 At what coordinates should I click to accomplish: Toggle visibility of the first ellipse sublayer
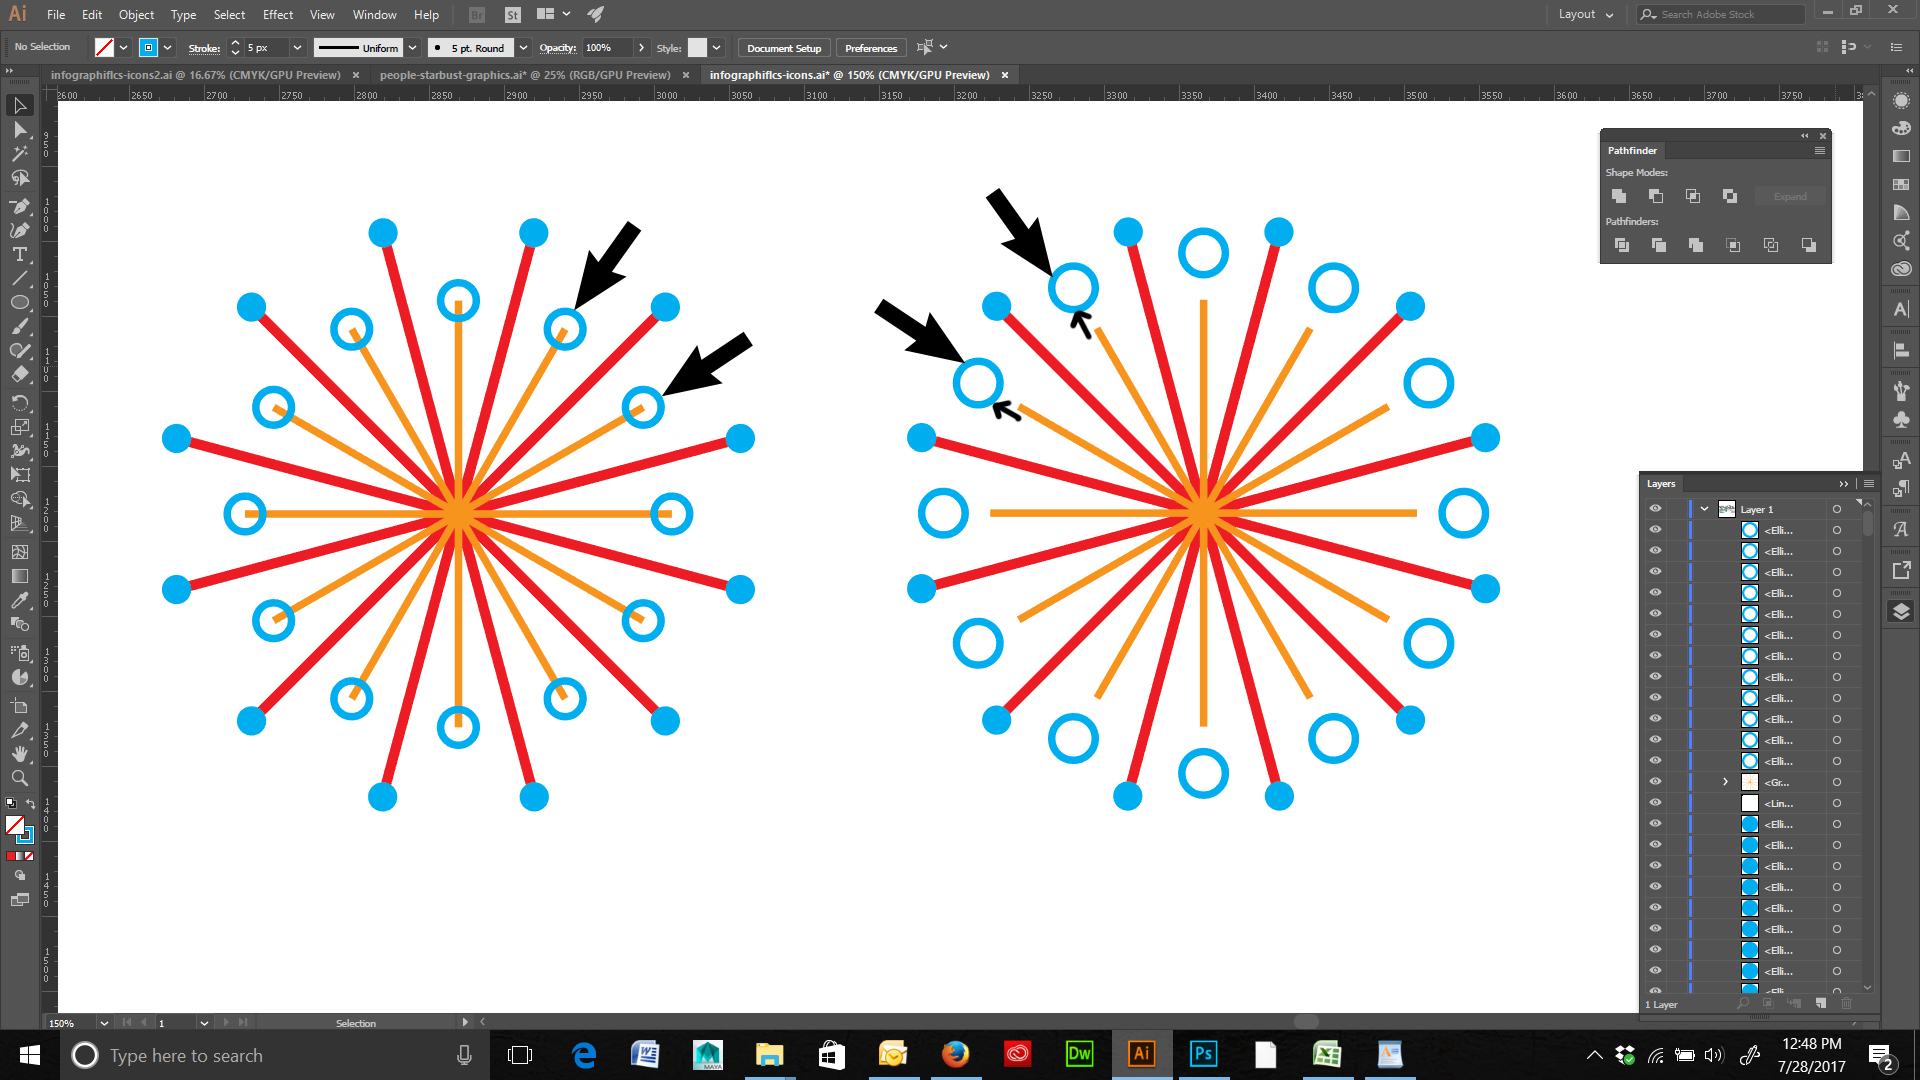coord(1655,530)
